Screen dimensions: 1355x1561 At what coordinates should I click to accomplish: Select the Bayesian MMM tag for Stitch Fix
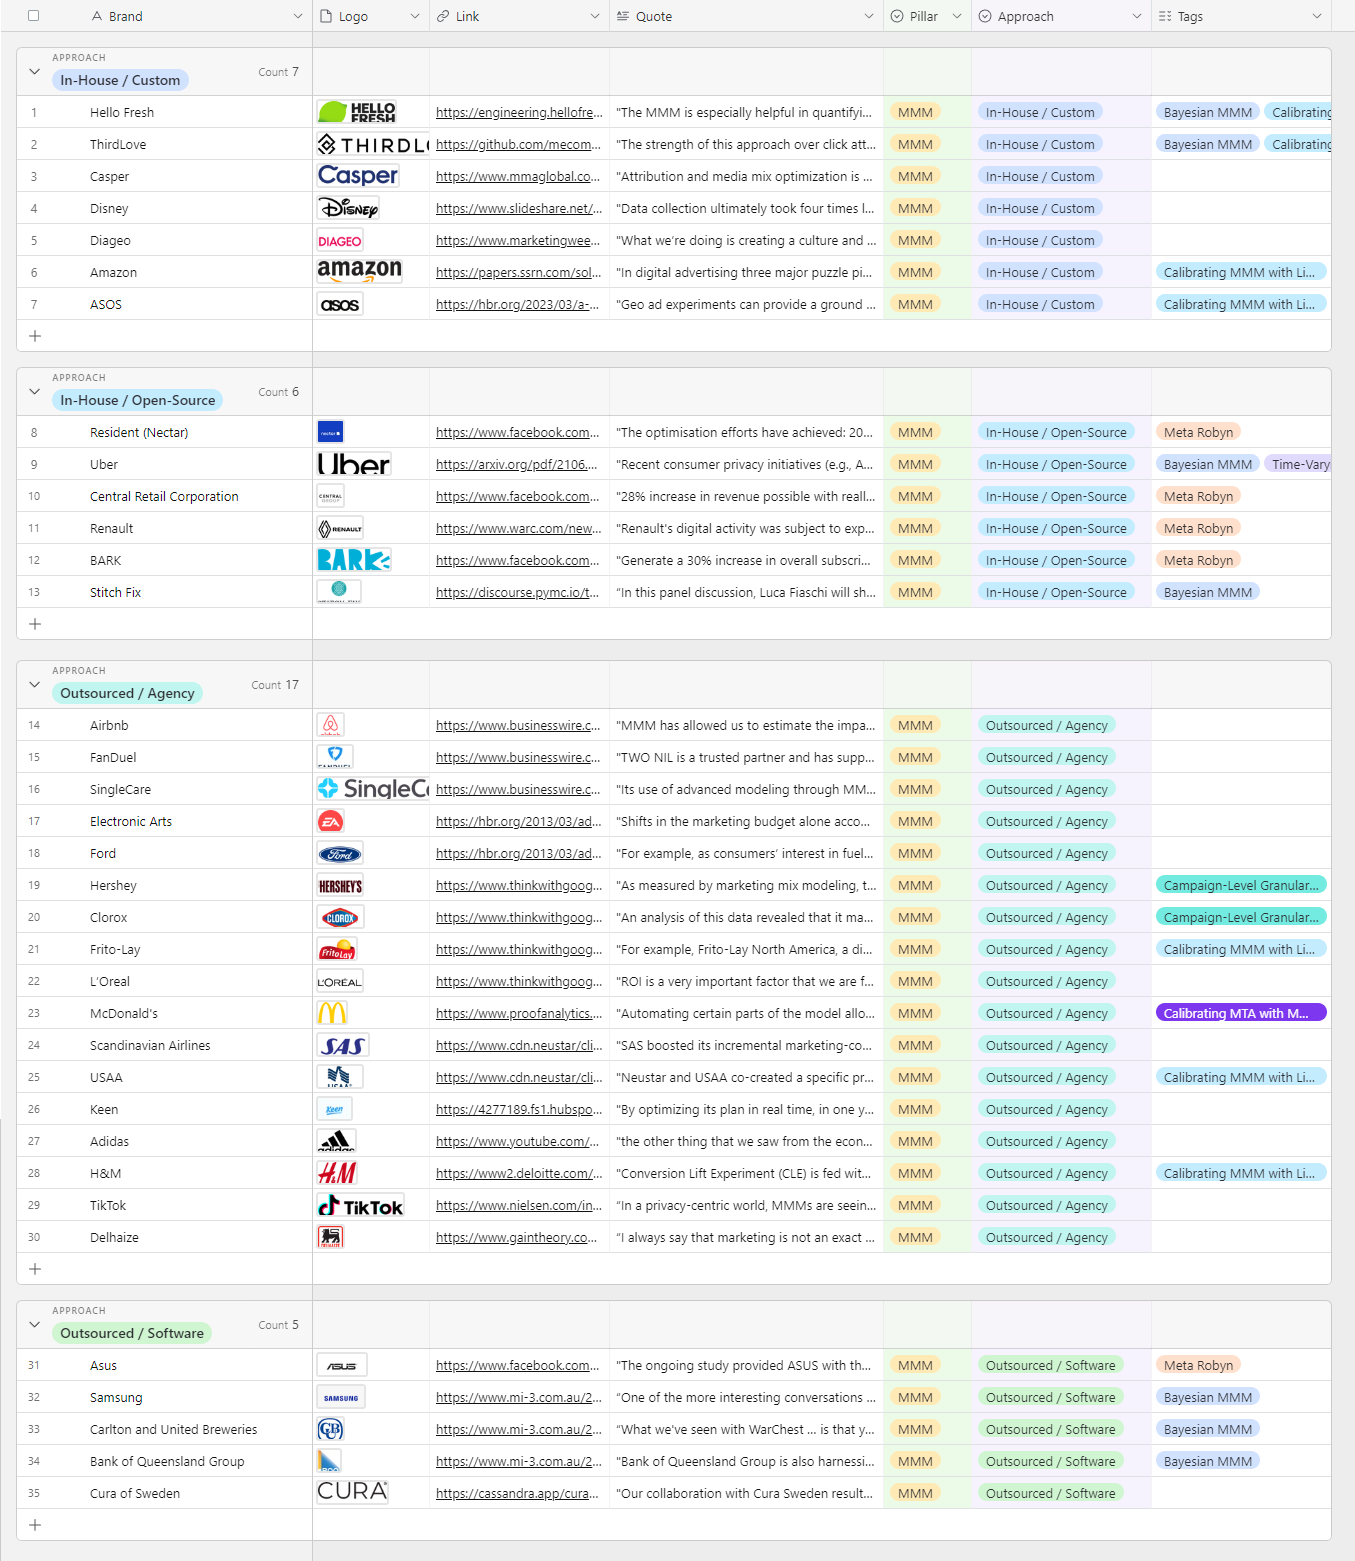click(1207, 592)
